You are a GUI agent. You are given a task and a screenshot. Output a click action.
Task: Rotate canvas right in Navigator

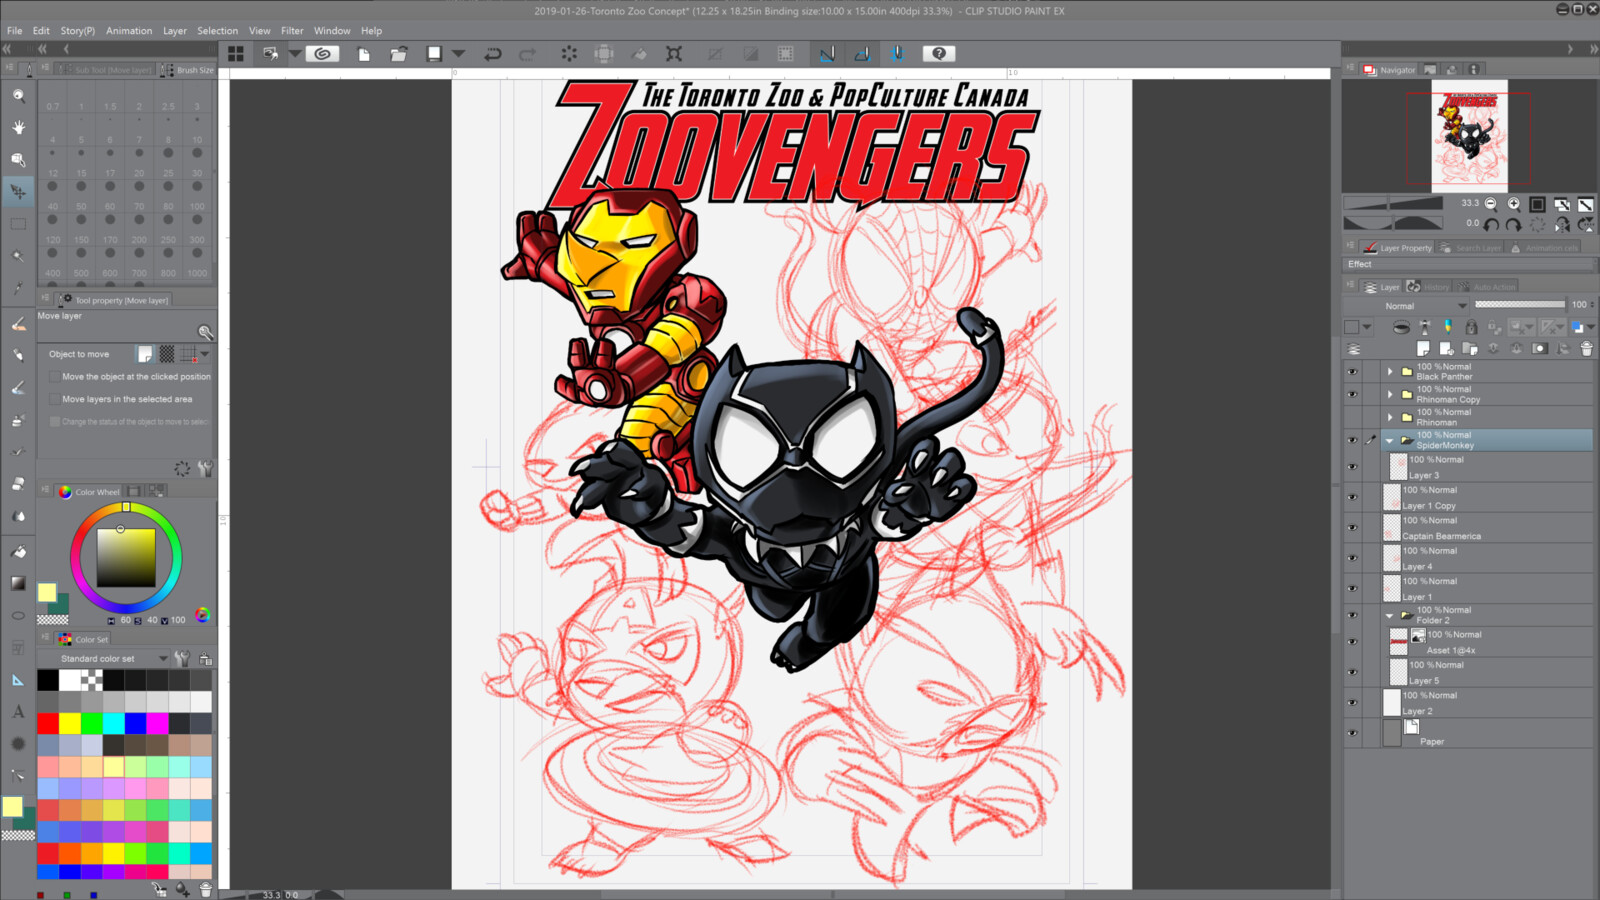(x=1514, y=224)
